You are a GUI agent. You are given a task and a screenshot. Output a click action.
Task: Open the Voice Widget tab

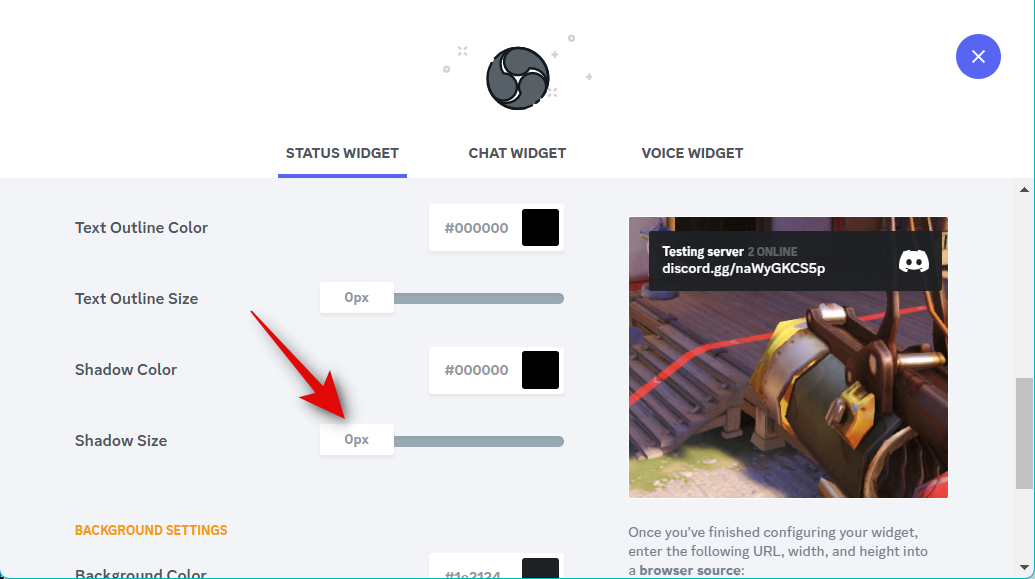[x=692, y=153]
